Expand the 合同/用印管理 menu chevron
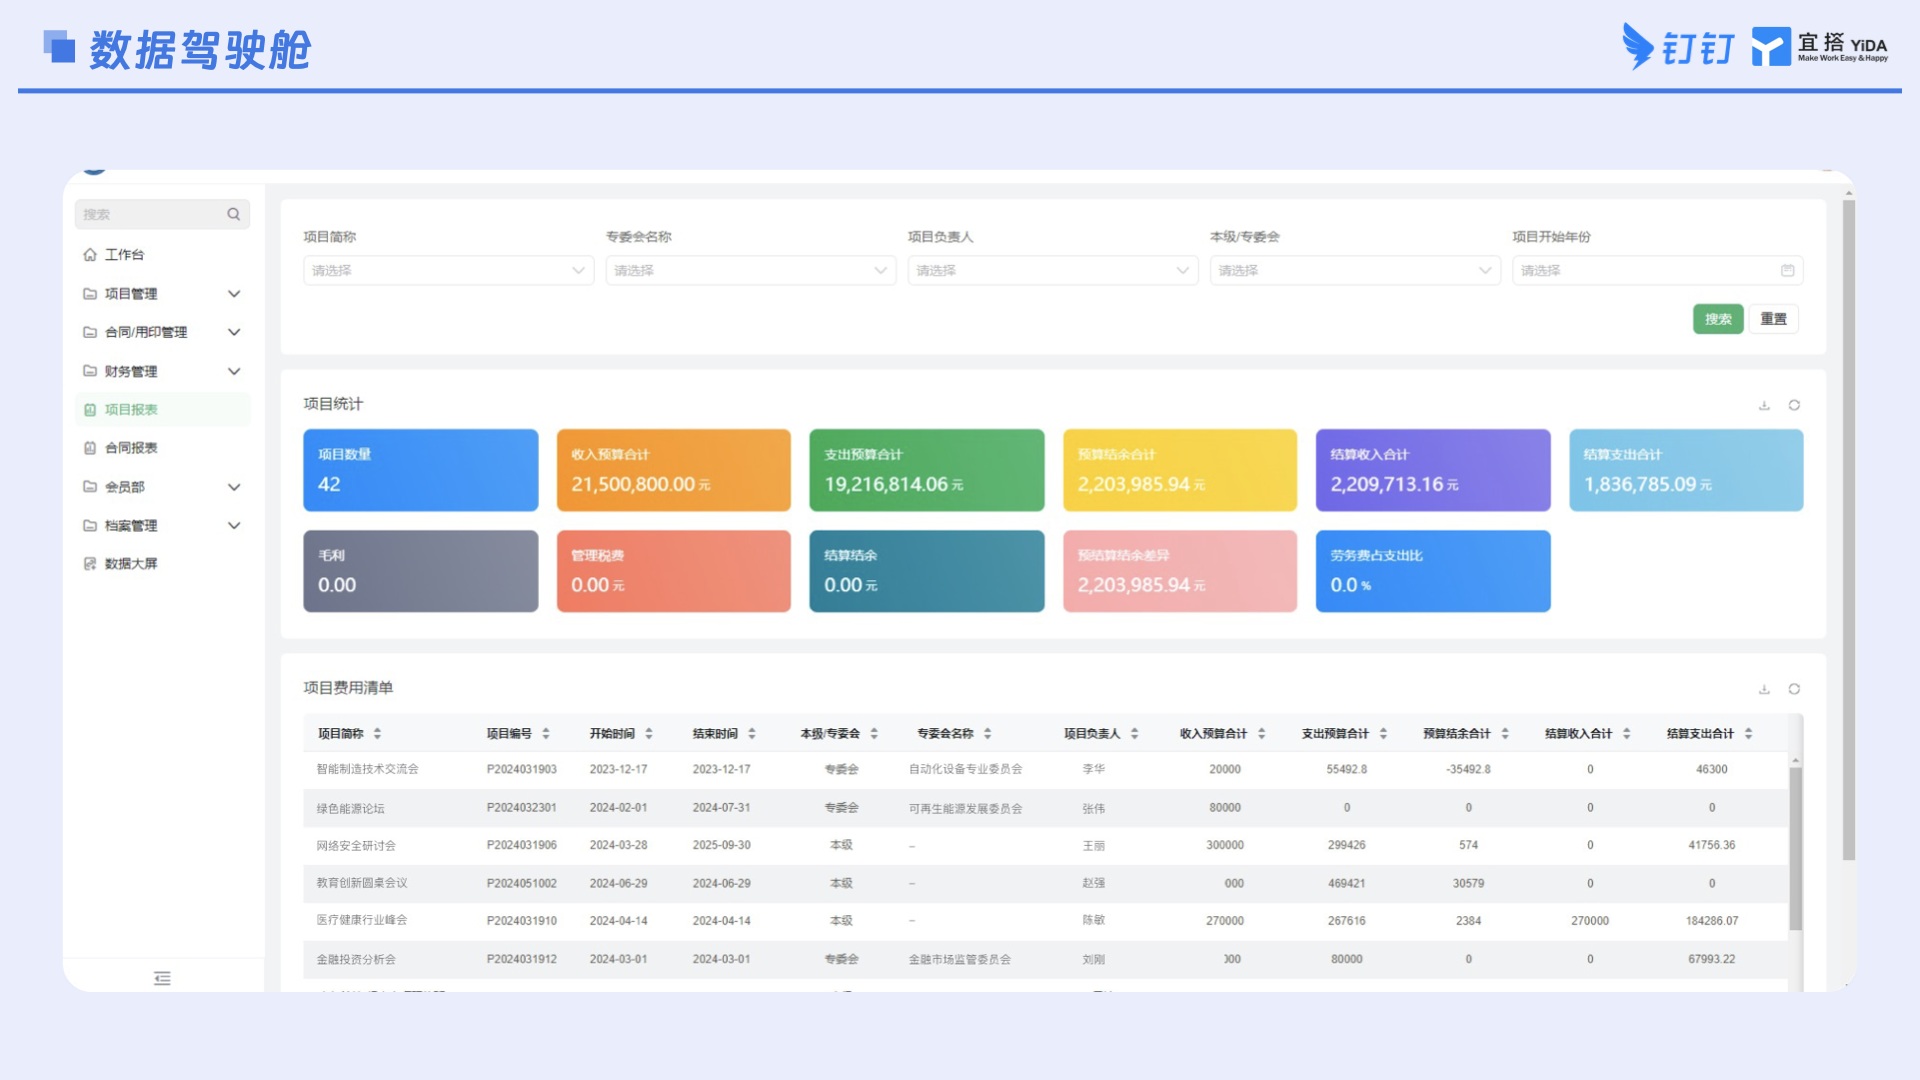Screen dimensions: 1920x1080 tap(234, 332)
